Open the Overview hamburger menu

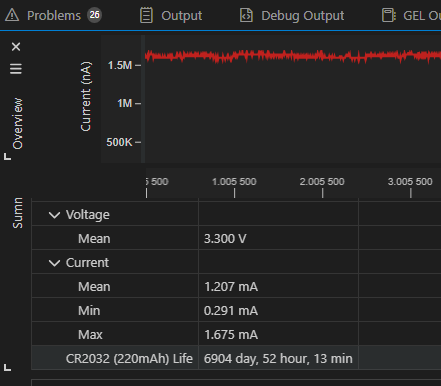16,69
